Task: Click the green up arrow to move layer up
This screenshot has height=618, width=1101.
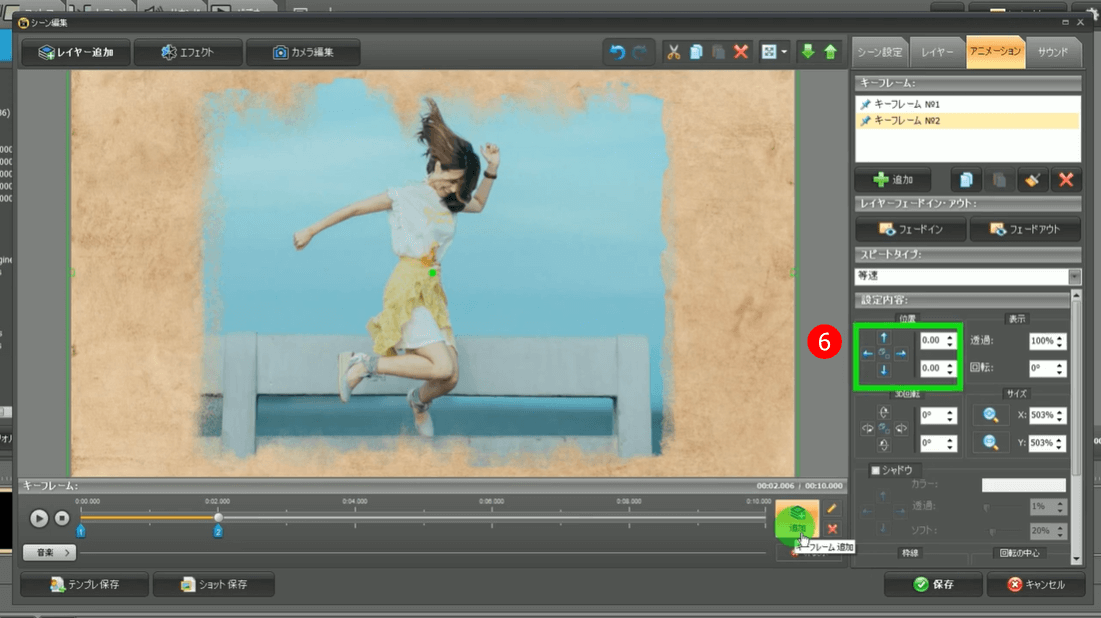Action: click(x=830, y=52)
